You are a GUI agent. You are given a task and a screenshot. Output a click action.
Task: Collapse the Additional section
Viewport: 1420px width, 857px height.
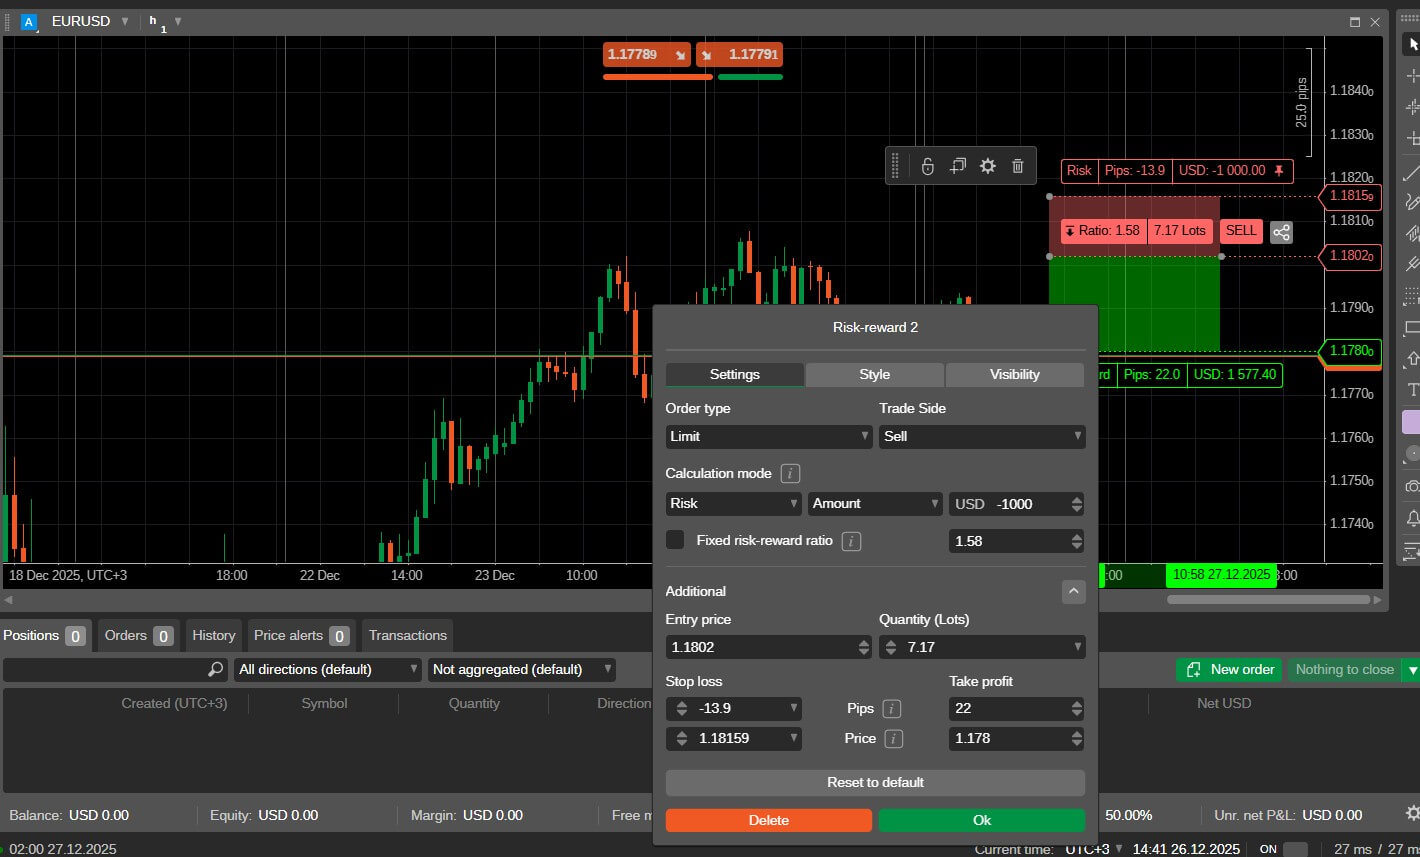click(1073, 591)
